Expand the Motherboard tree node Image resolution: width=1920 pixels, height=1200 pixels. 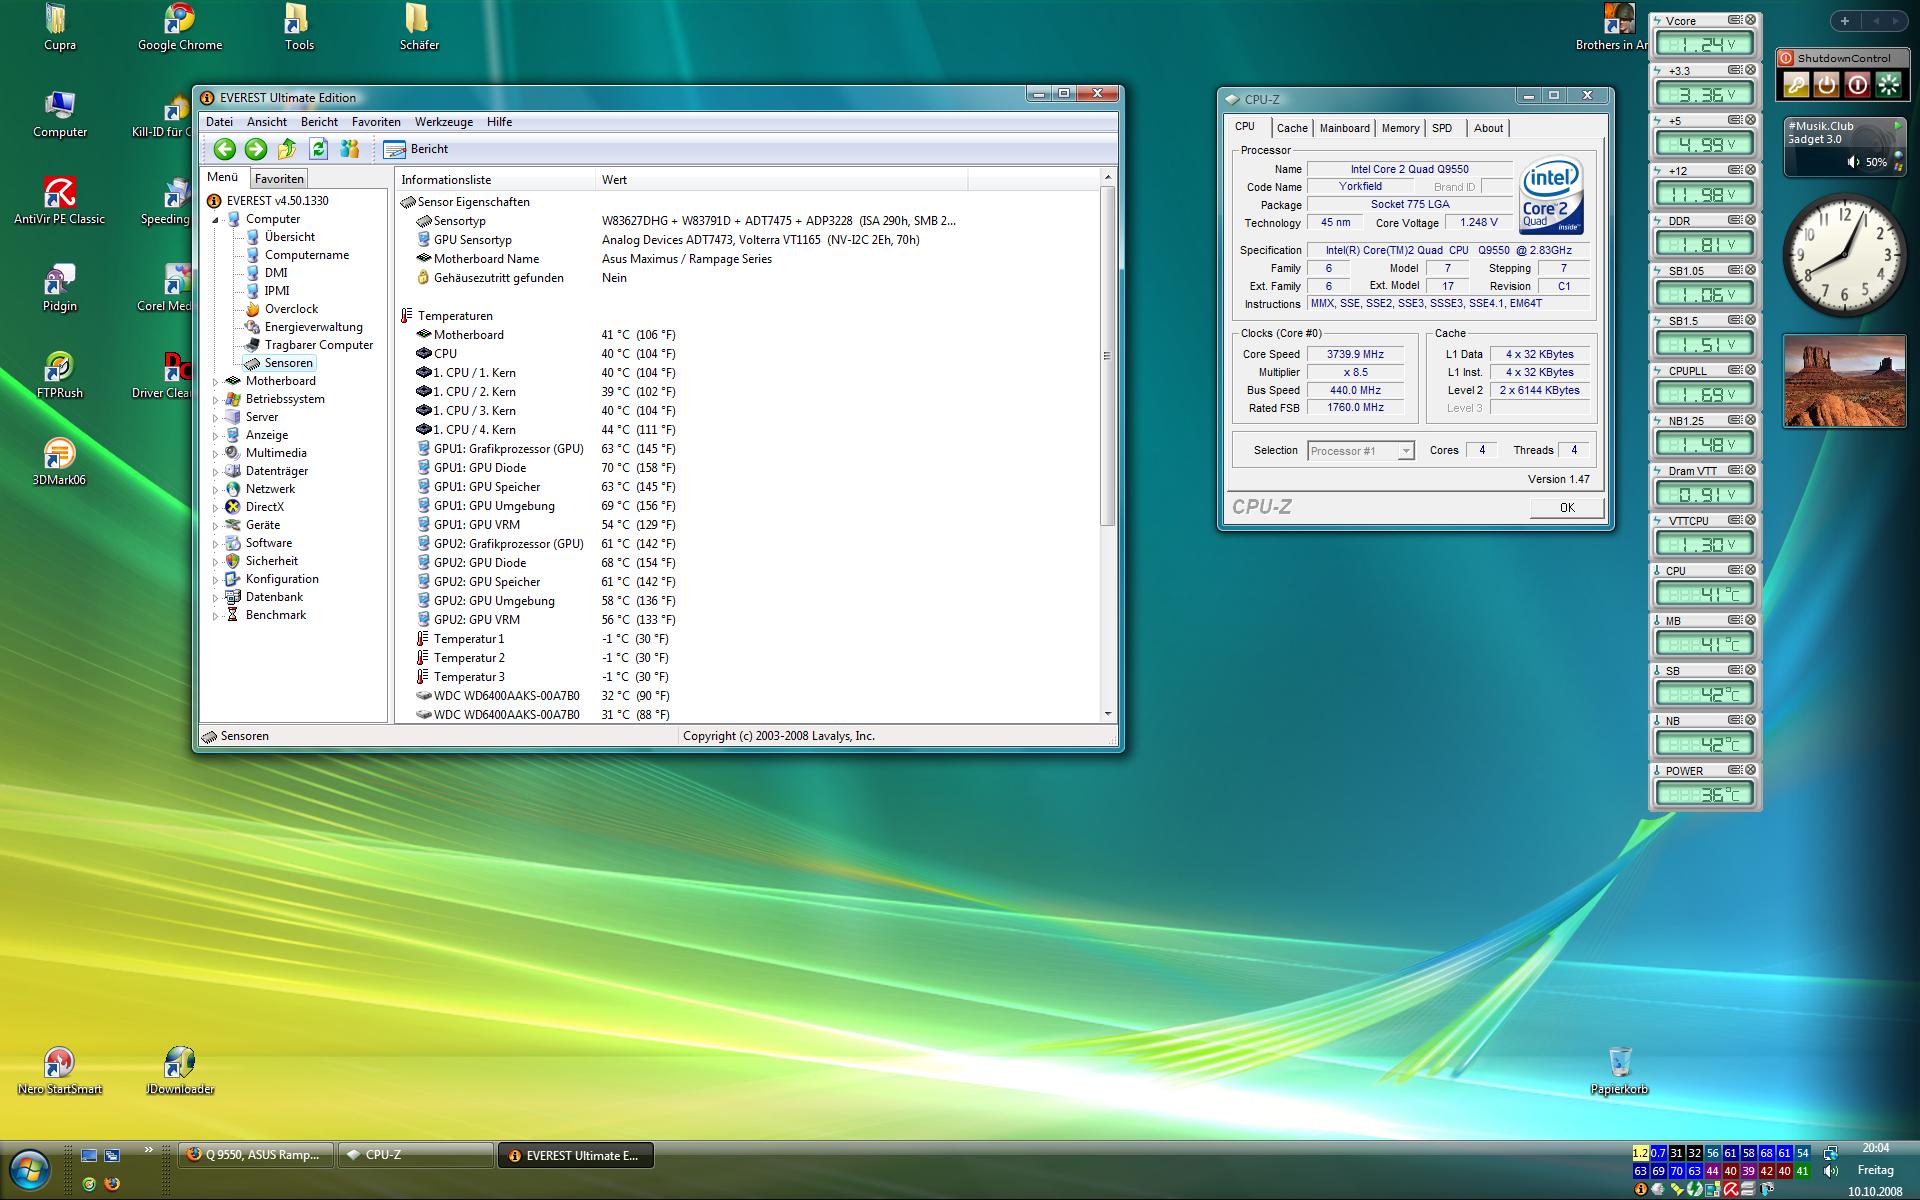(x=215, y=381)
